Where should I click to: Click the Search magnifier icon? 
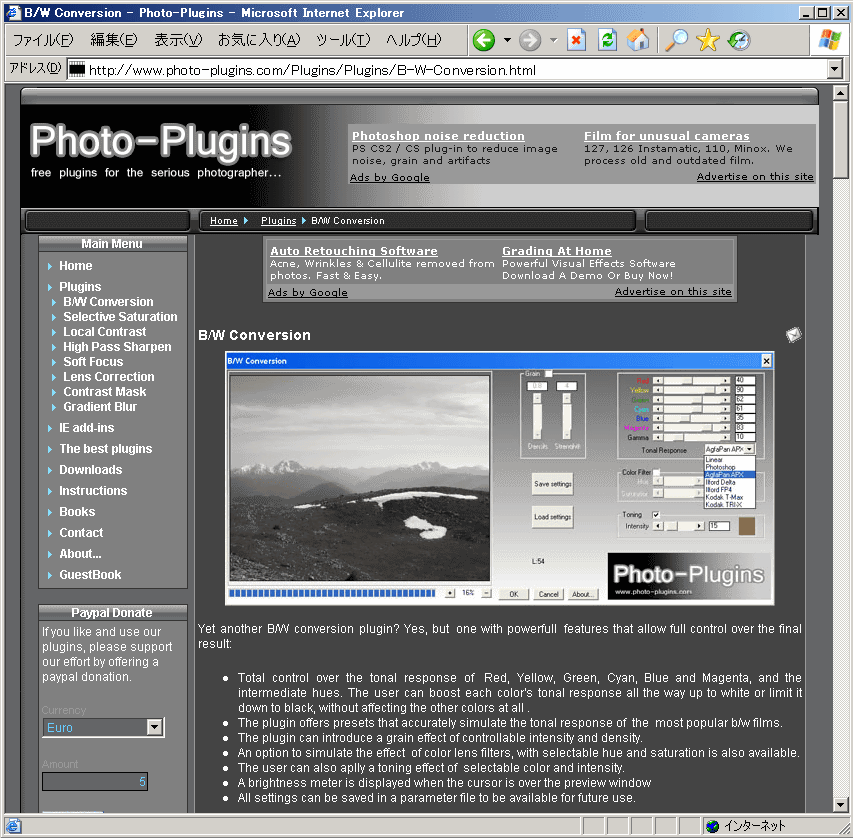676,40
